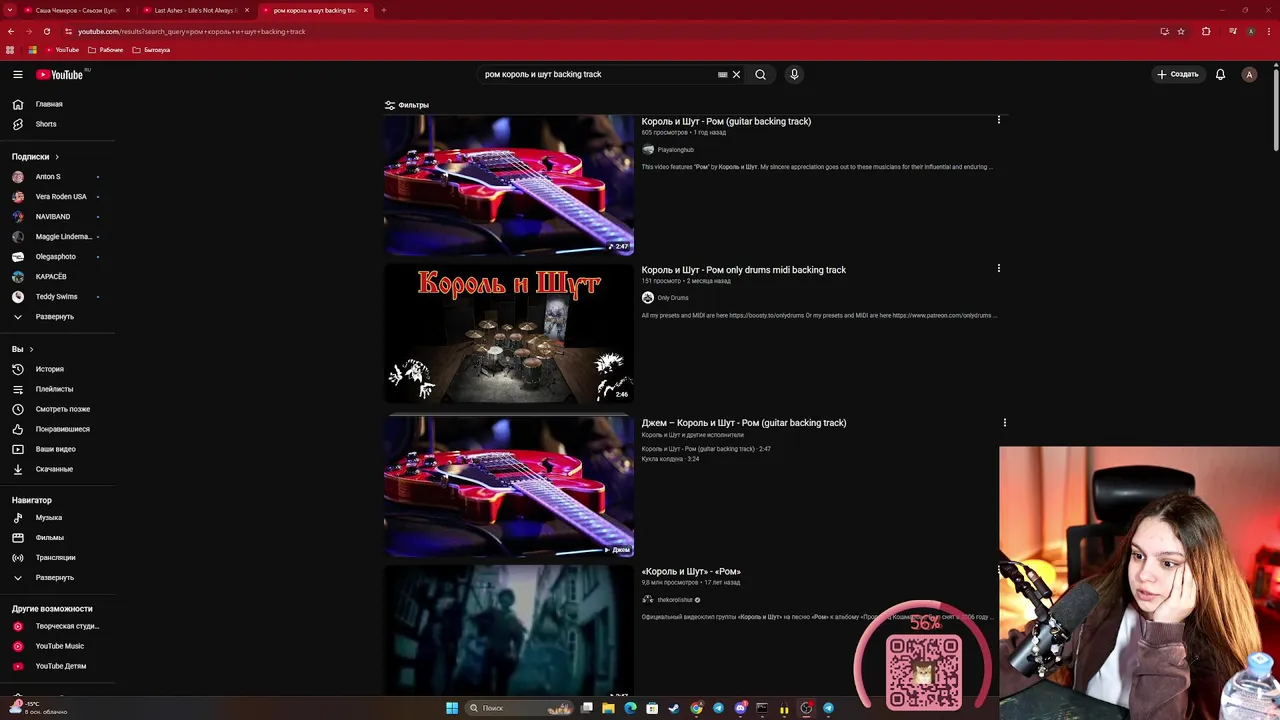
Task: Open the YouTube hamburger guide menu
Action: (18, 74)
